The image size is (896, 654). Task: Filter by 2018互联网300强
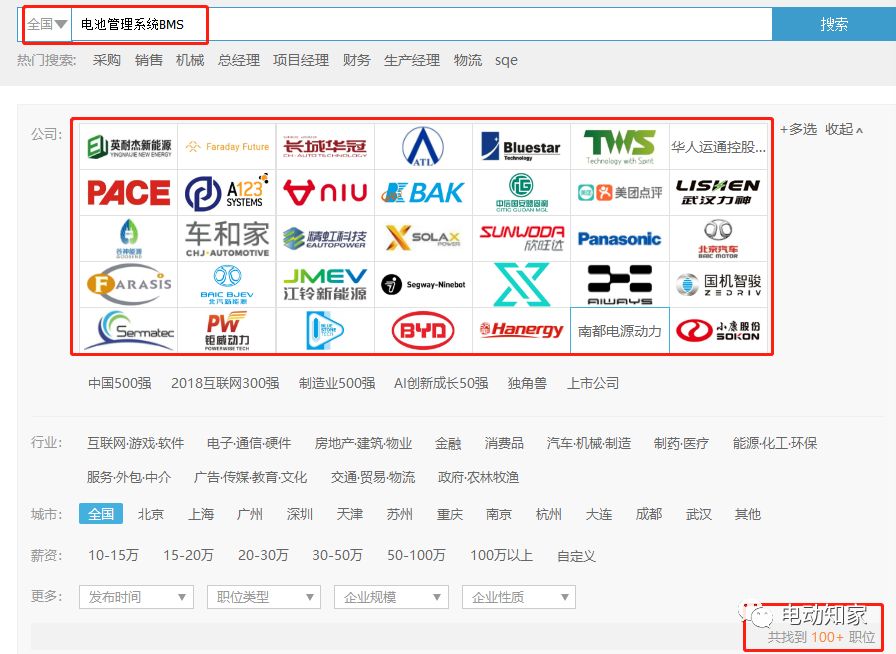(225, 383)
